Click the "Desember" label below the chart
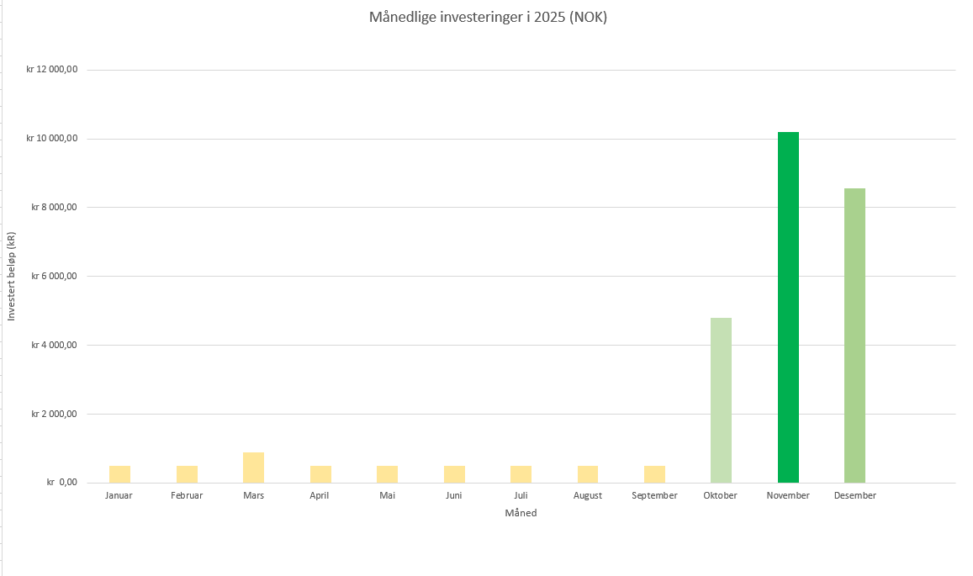The width and height of the screenshot is (973, 576). tap(854, 496)
